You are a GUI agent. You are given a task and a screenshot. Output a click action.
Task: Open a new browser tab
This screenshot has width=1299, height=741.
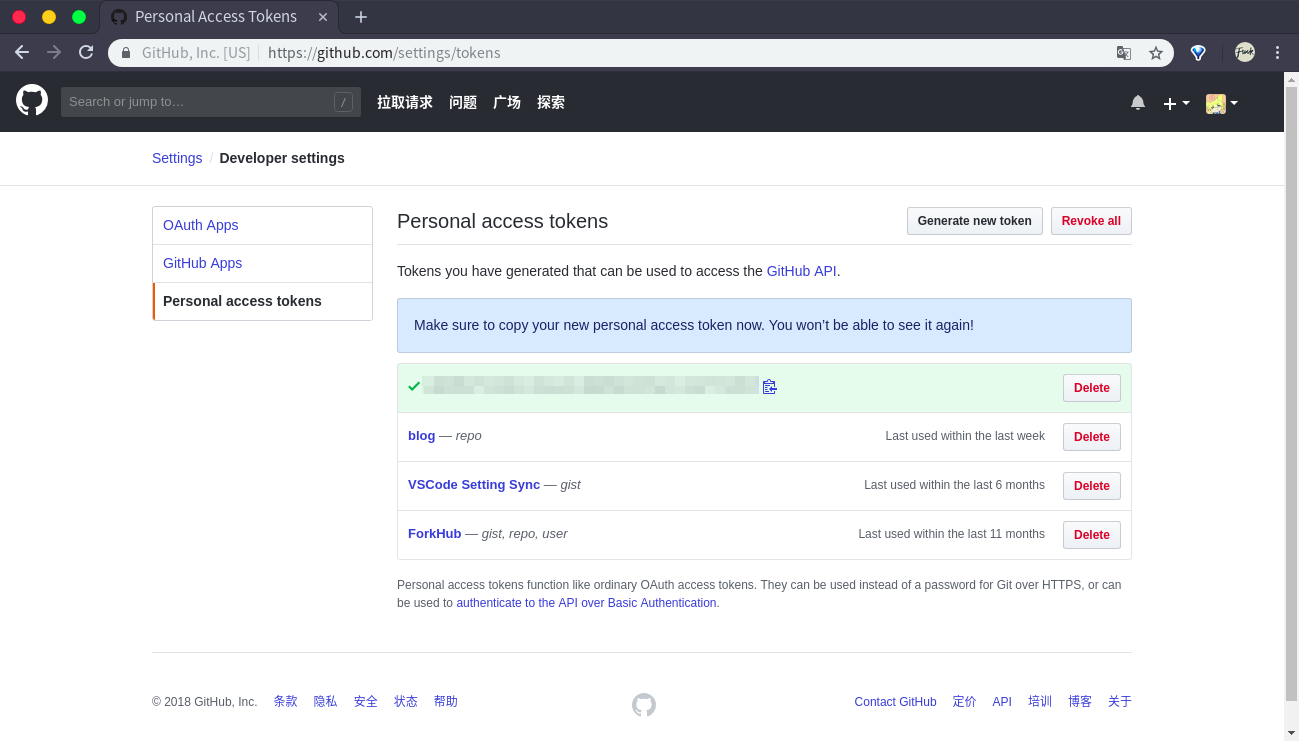pos(361,17)
